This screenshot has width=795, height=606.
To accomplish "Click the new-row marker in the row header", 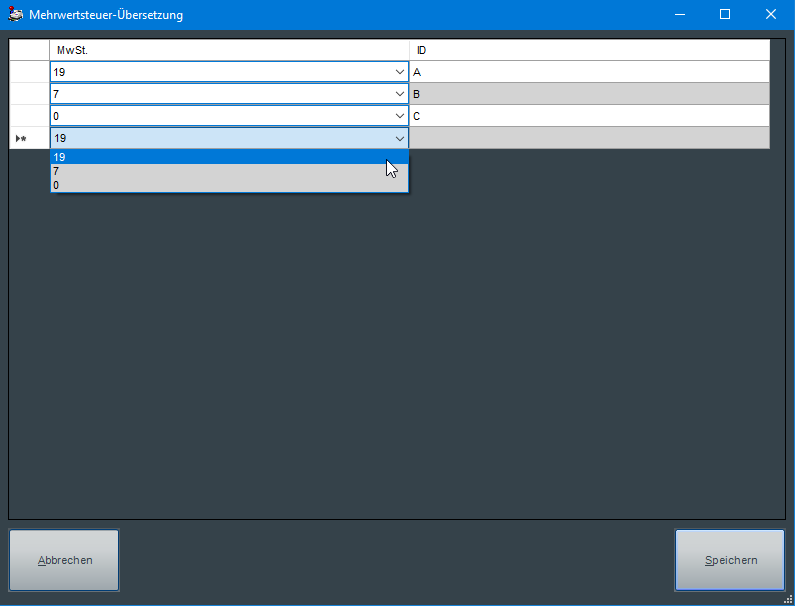I will click(x=21, y=138).
